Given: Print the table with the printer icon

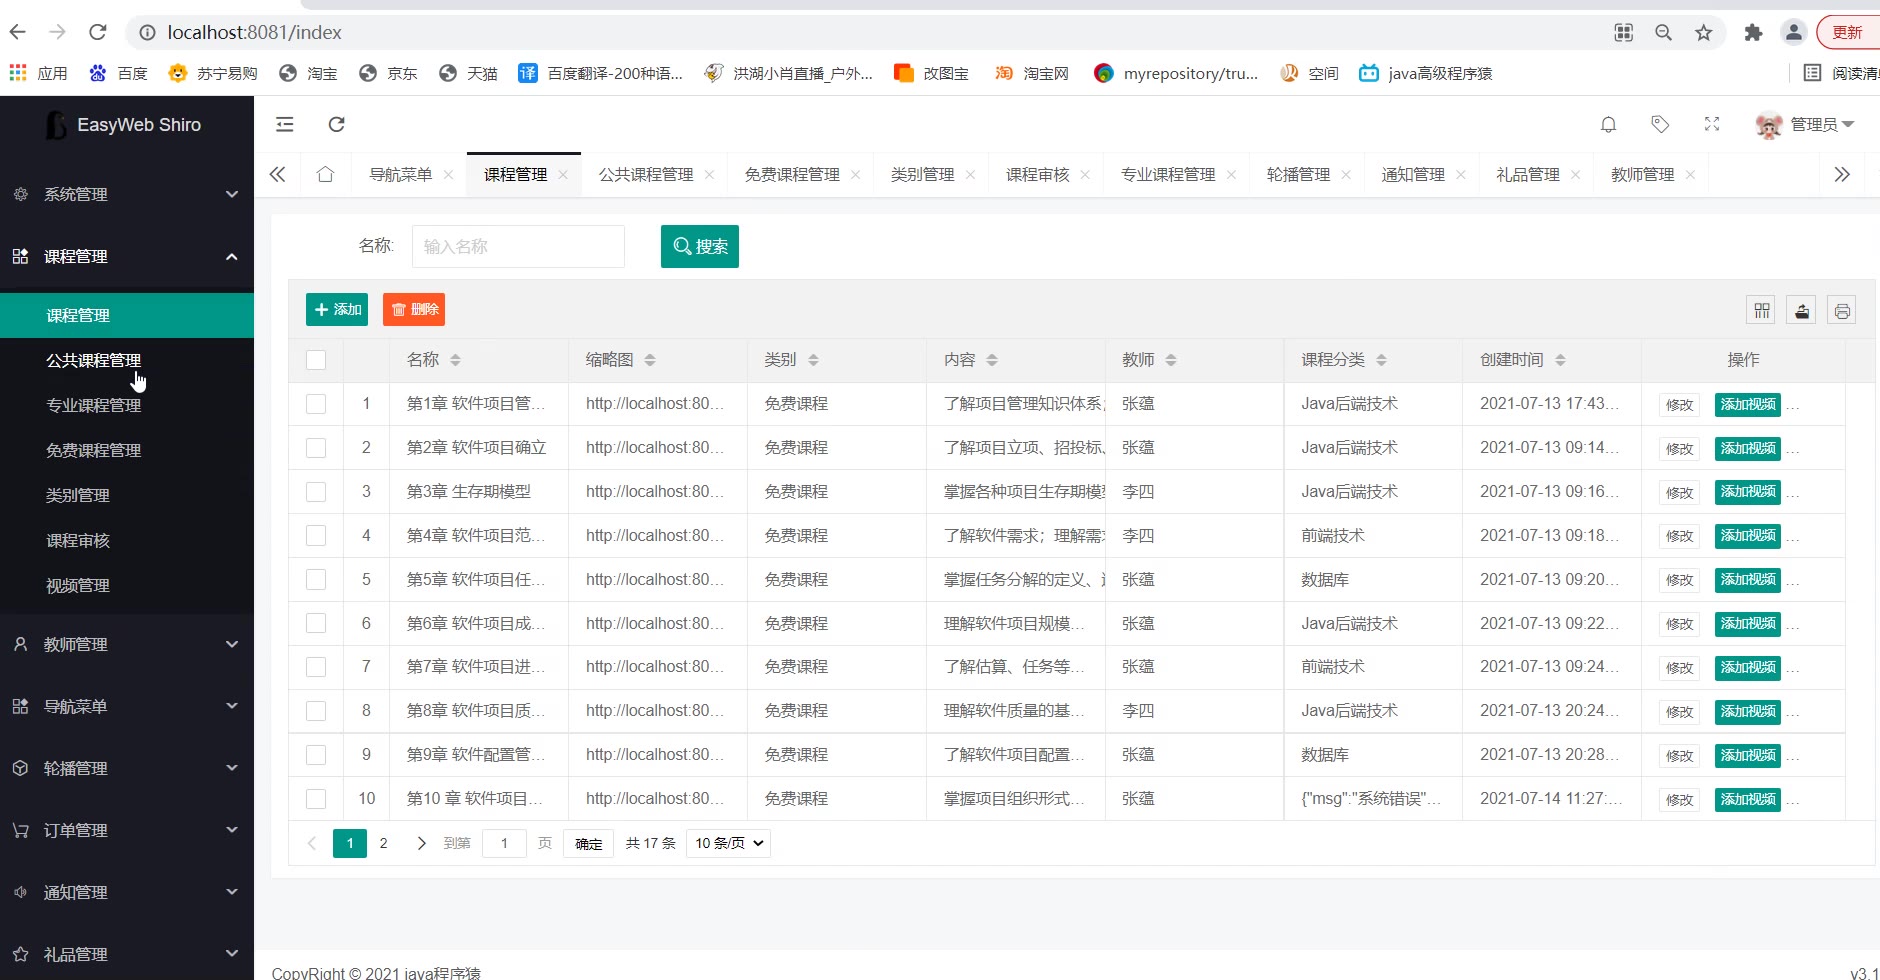Looking at the screenshot, I should (x=1842, y=310).
